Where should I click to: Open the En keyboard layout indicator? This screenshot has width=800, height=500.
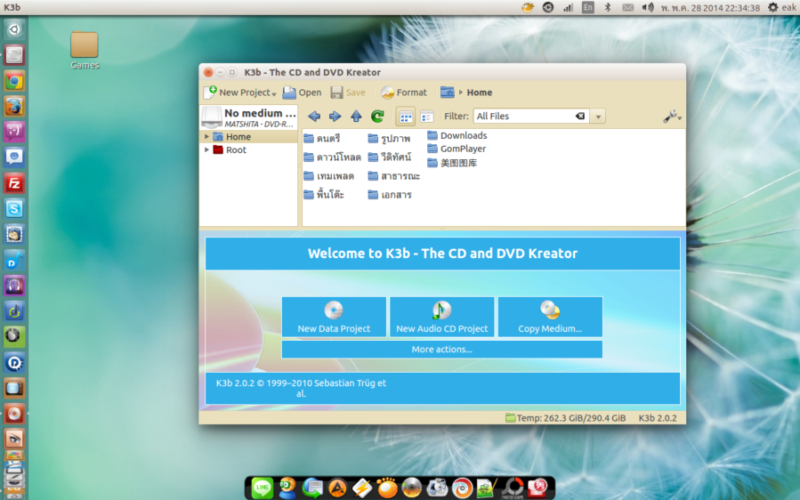pyautogui.click(x=588, y=8)
